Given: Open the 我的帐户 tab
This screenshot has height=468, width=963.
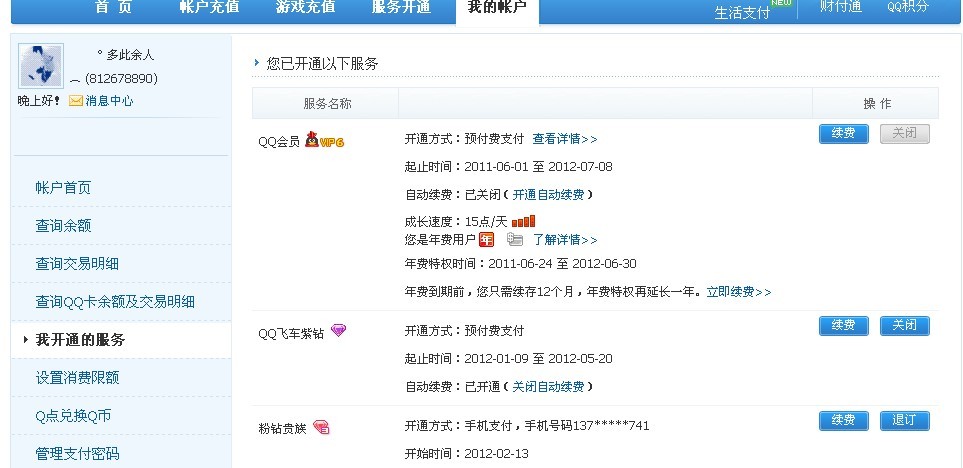Looking at the screenshot, I should pos(497,7).
